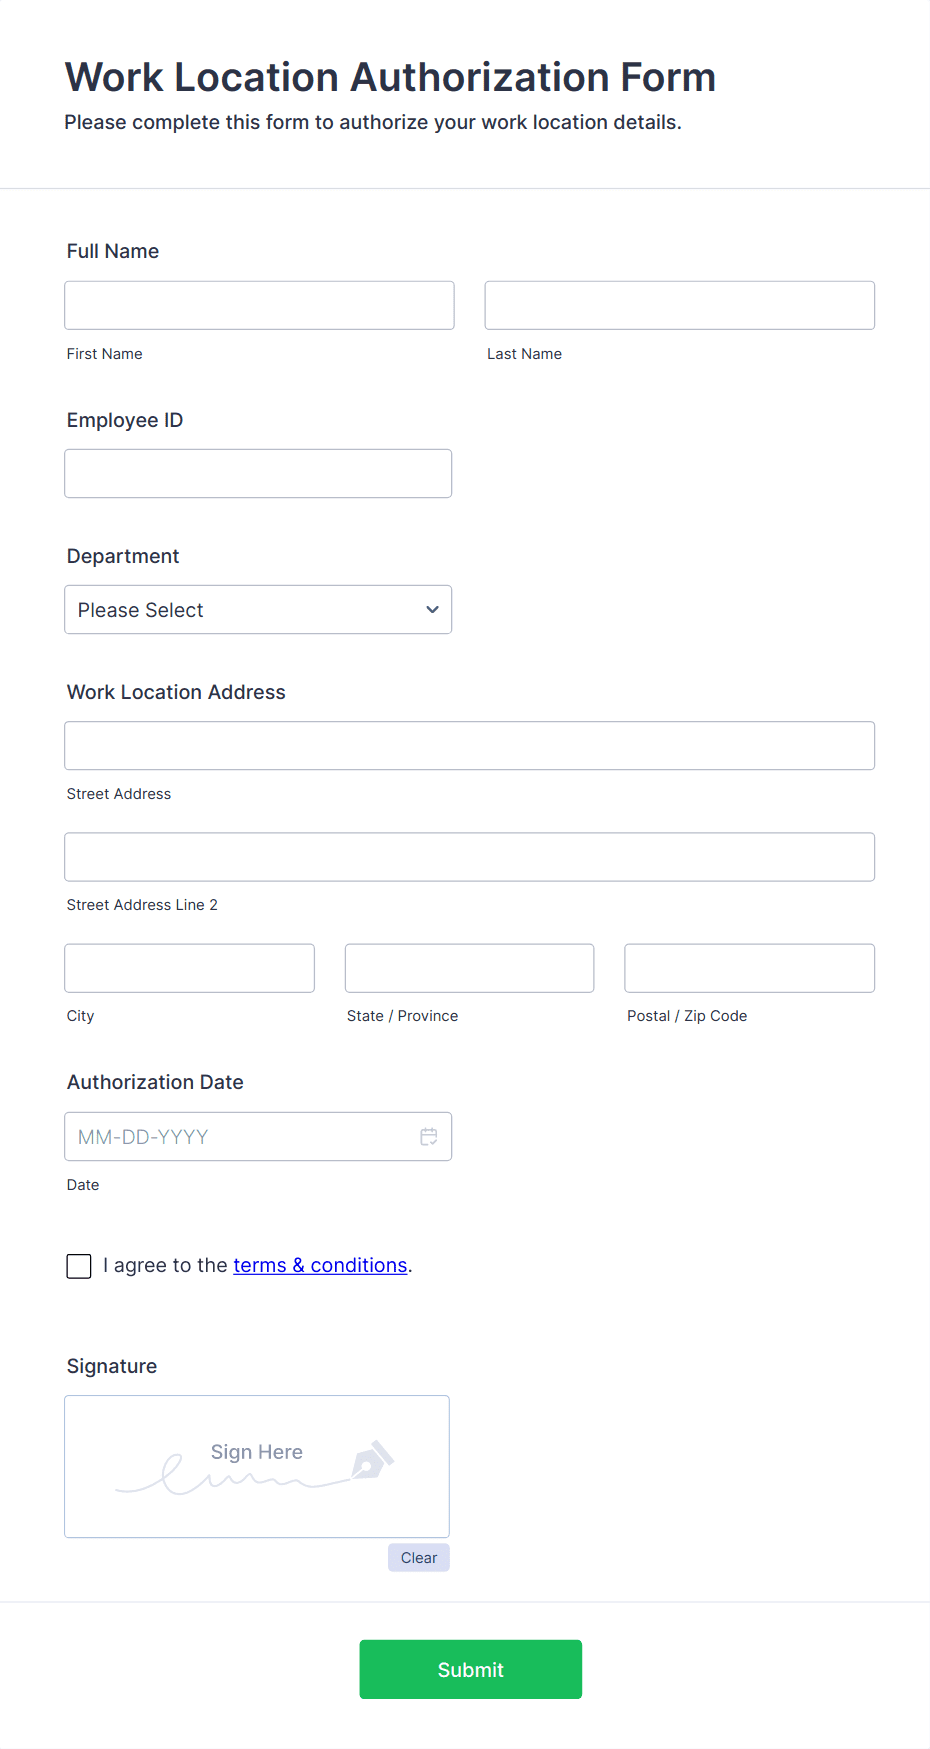Select the Street Address Line 2 field
Screen dimensions: 930x1749
[469, 857]
